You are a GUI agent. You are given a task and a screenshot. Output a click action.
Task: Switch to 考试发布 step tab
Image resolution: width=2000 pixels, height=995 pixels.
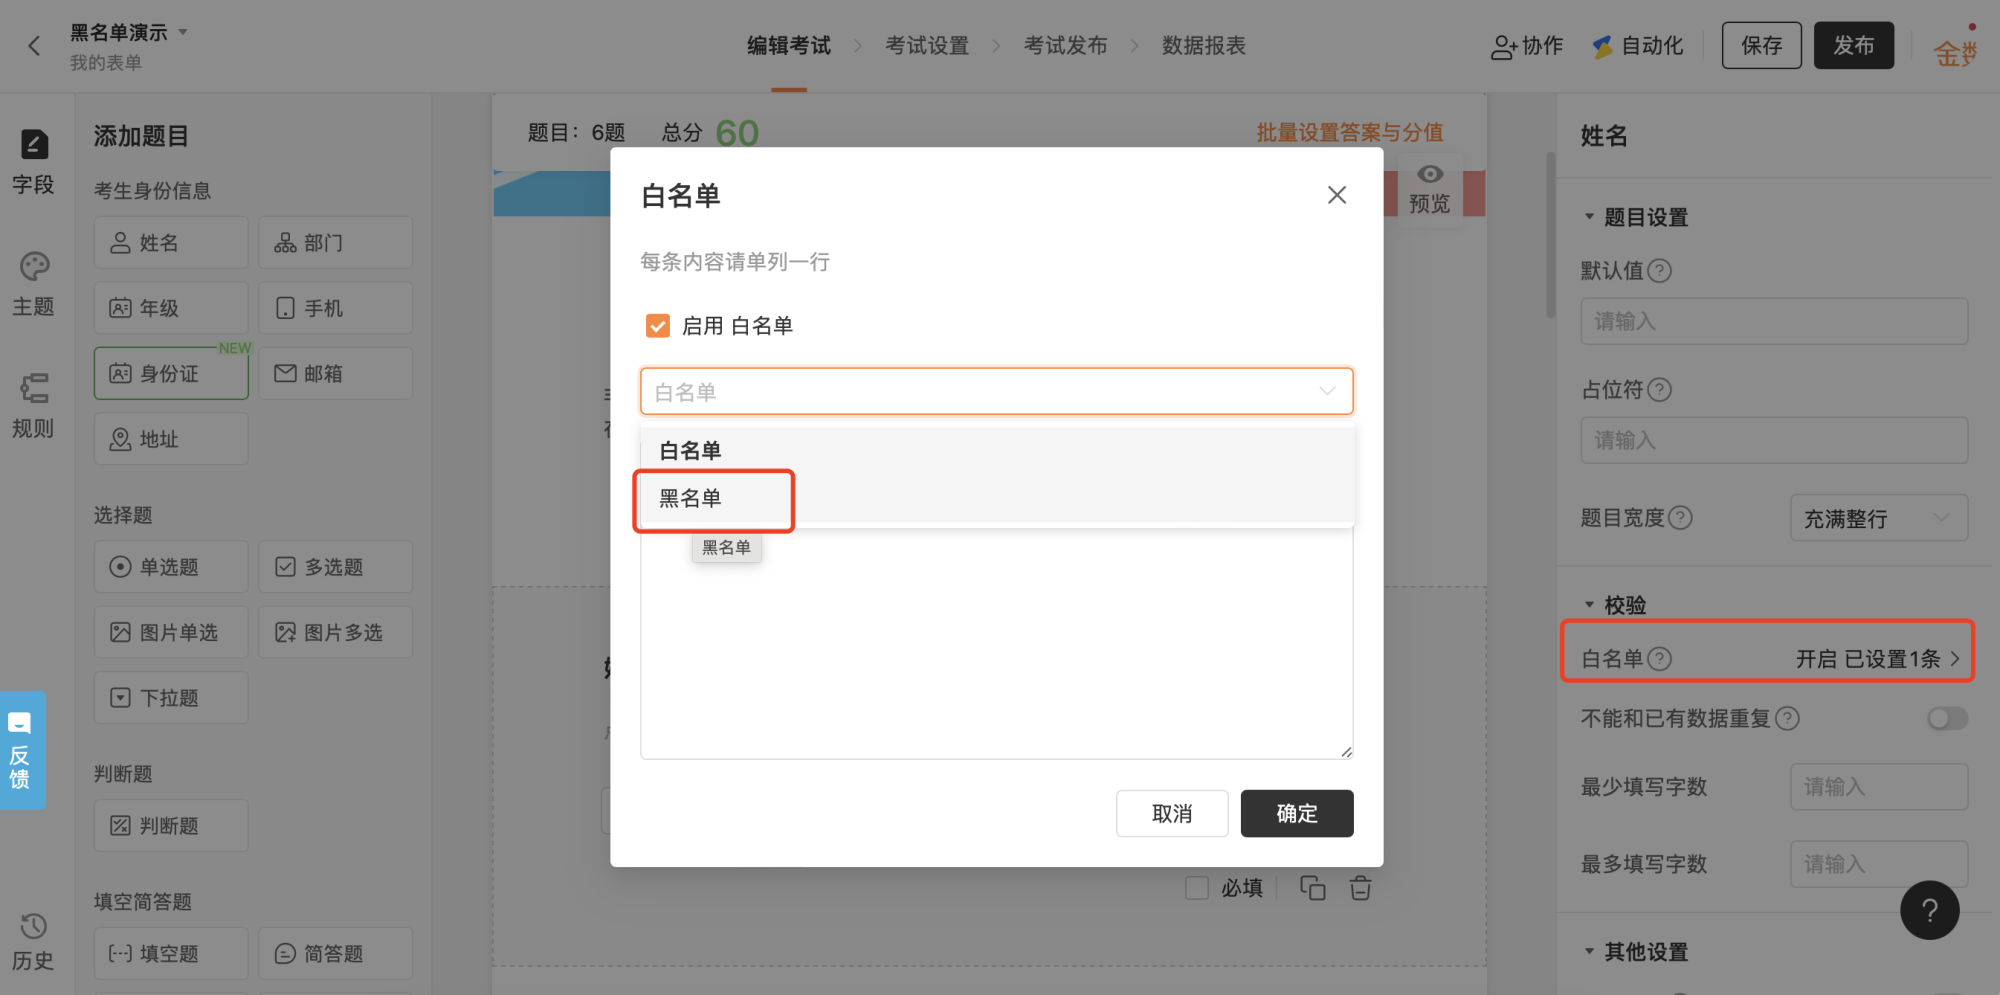click(1066, 46)
